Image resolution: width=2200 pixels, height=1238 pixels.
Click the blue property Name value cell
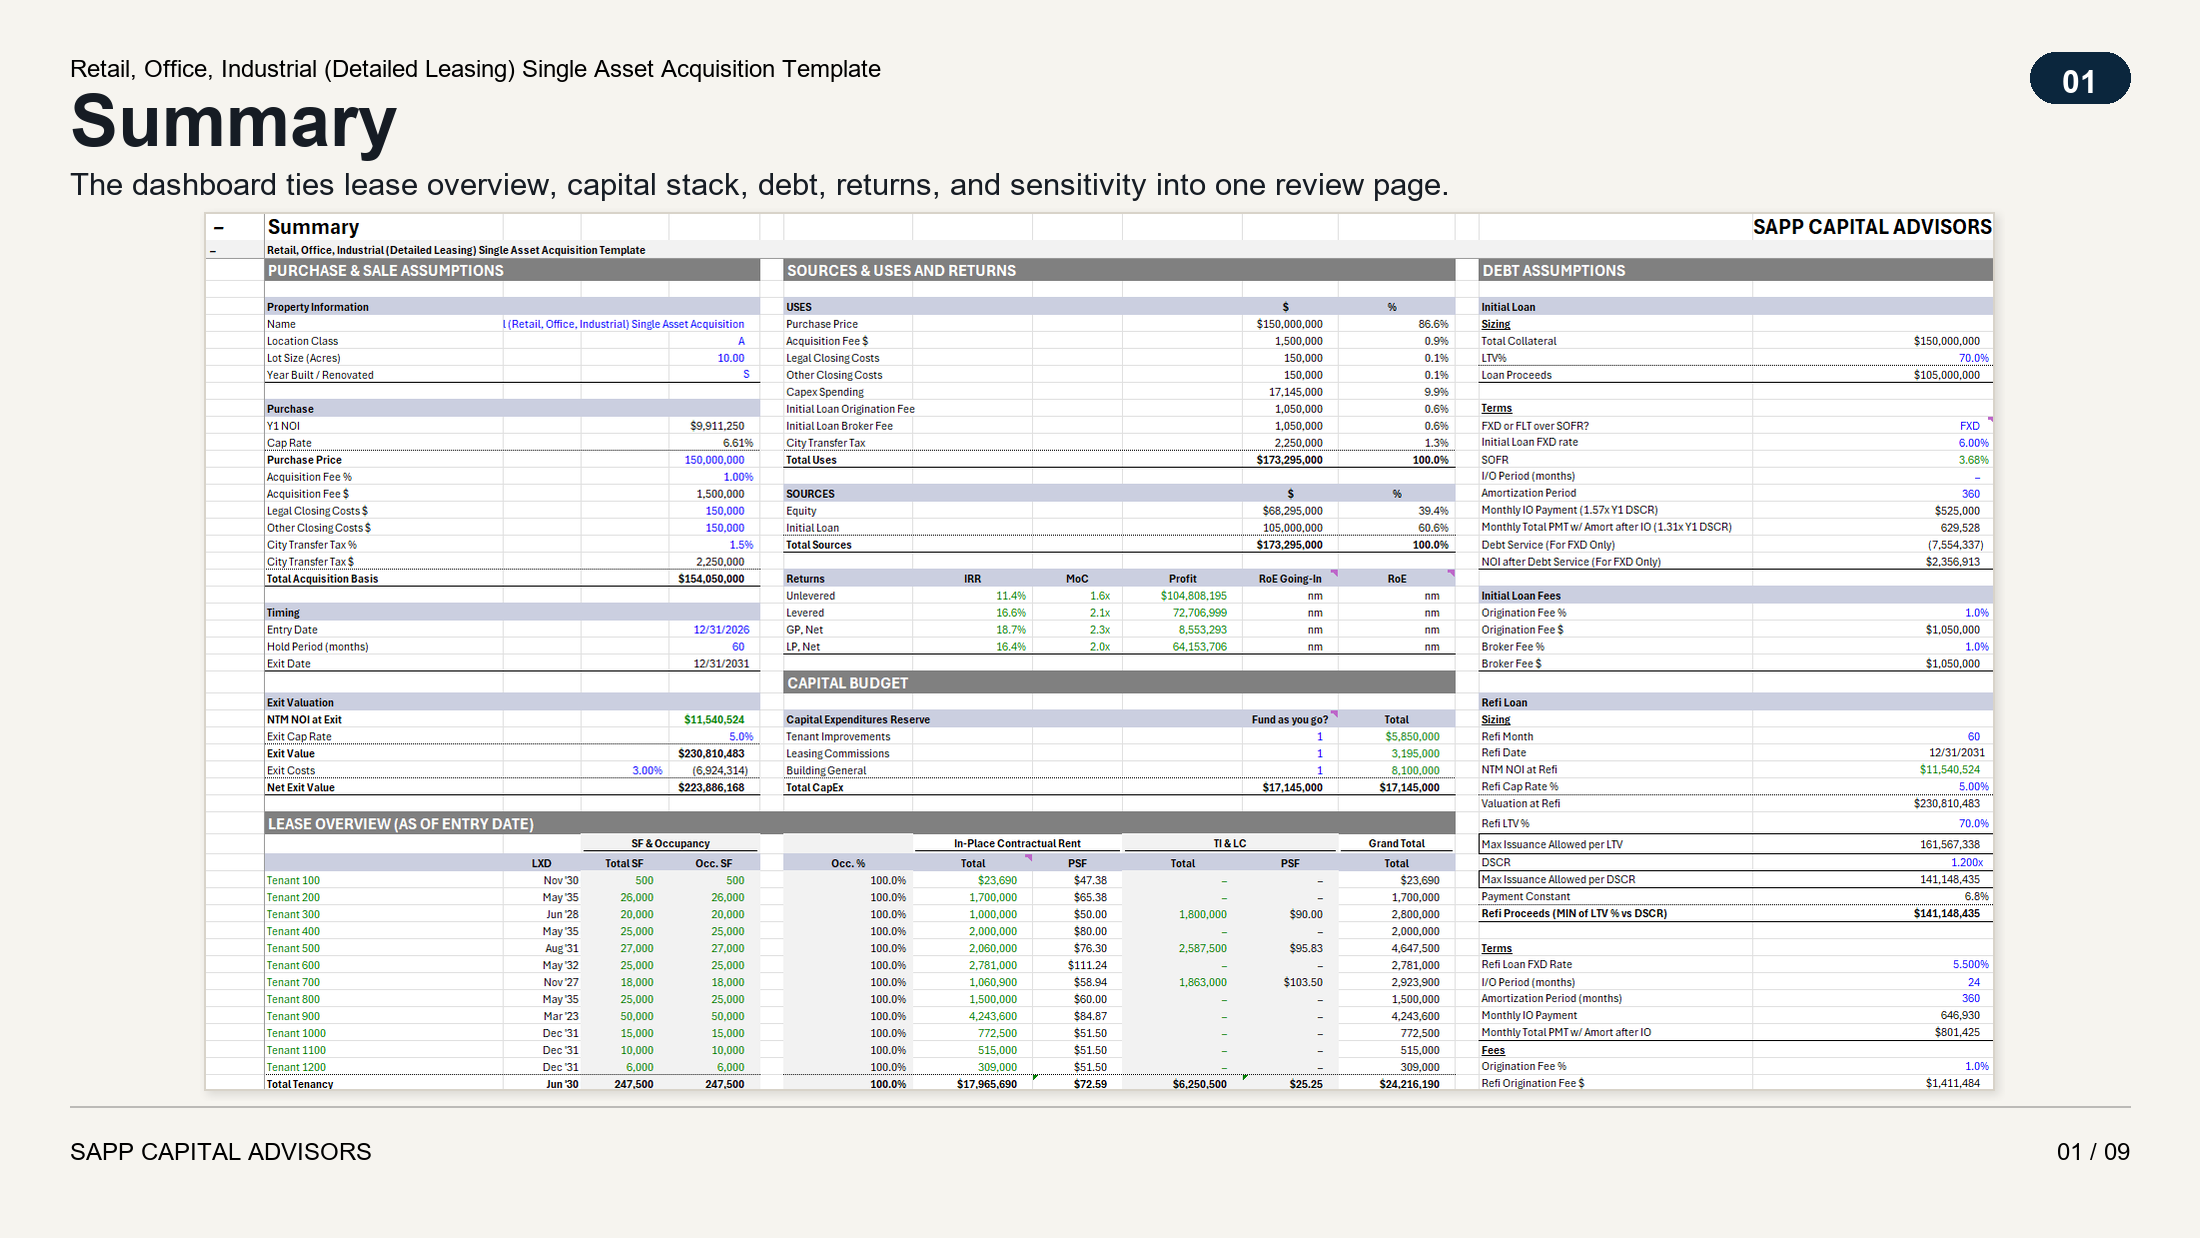(x=624, y=324)
